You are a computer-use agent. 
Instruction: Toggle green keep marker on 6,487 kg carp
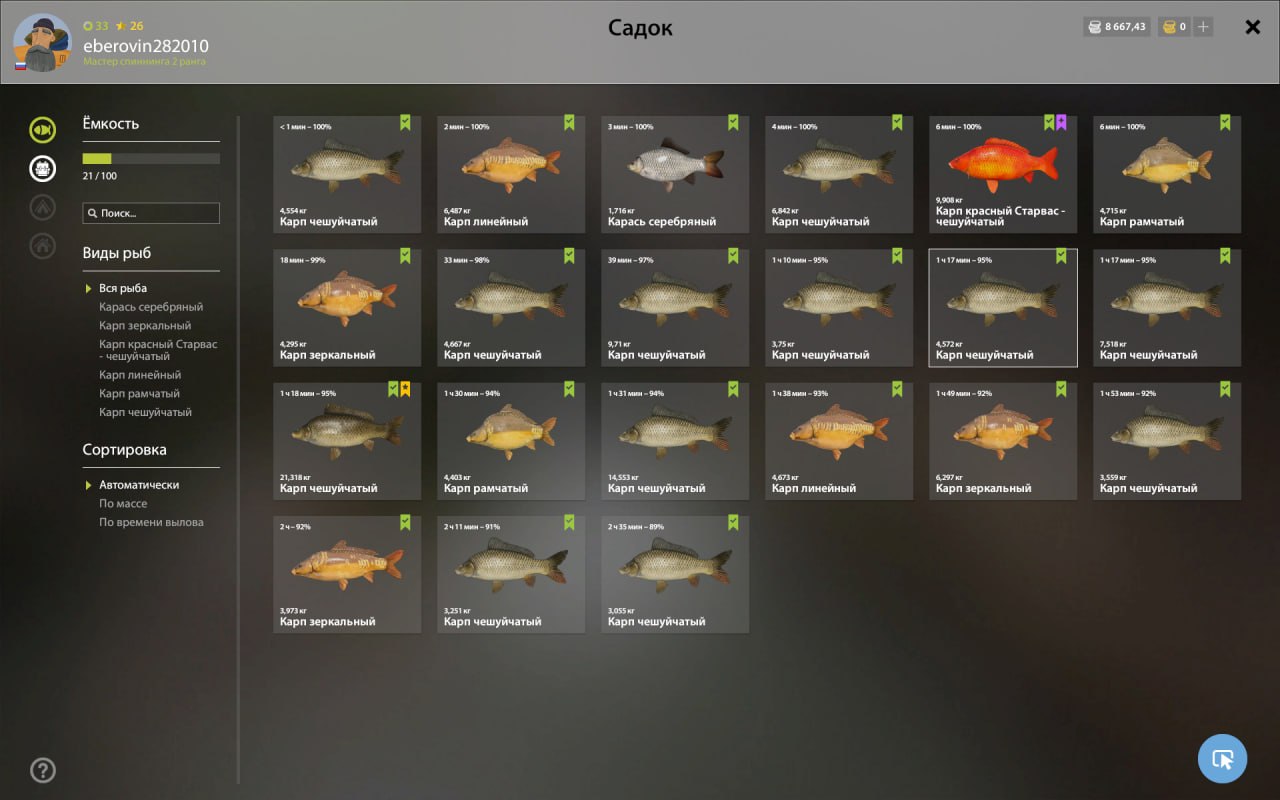click(569, 122)
